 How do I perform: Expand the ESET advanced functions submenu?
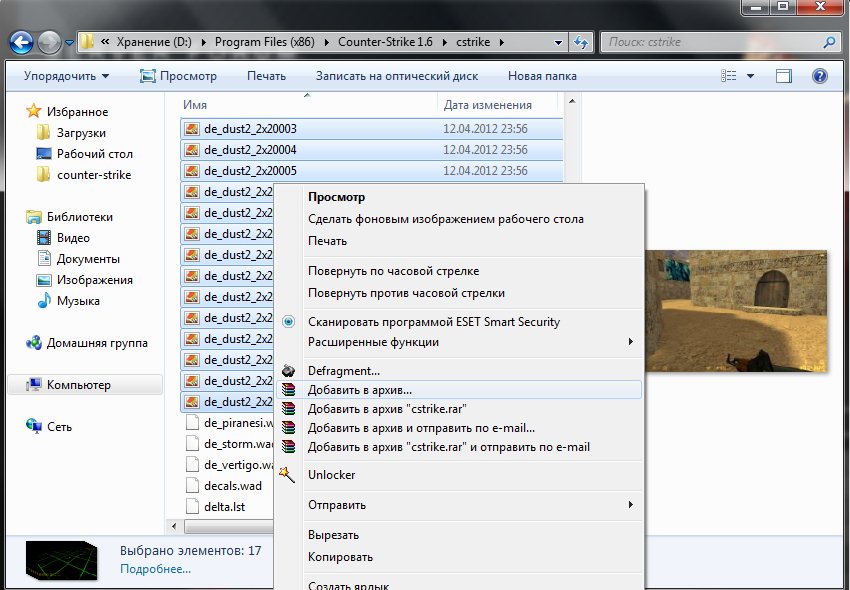tap(630, 342)
